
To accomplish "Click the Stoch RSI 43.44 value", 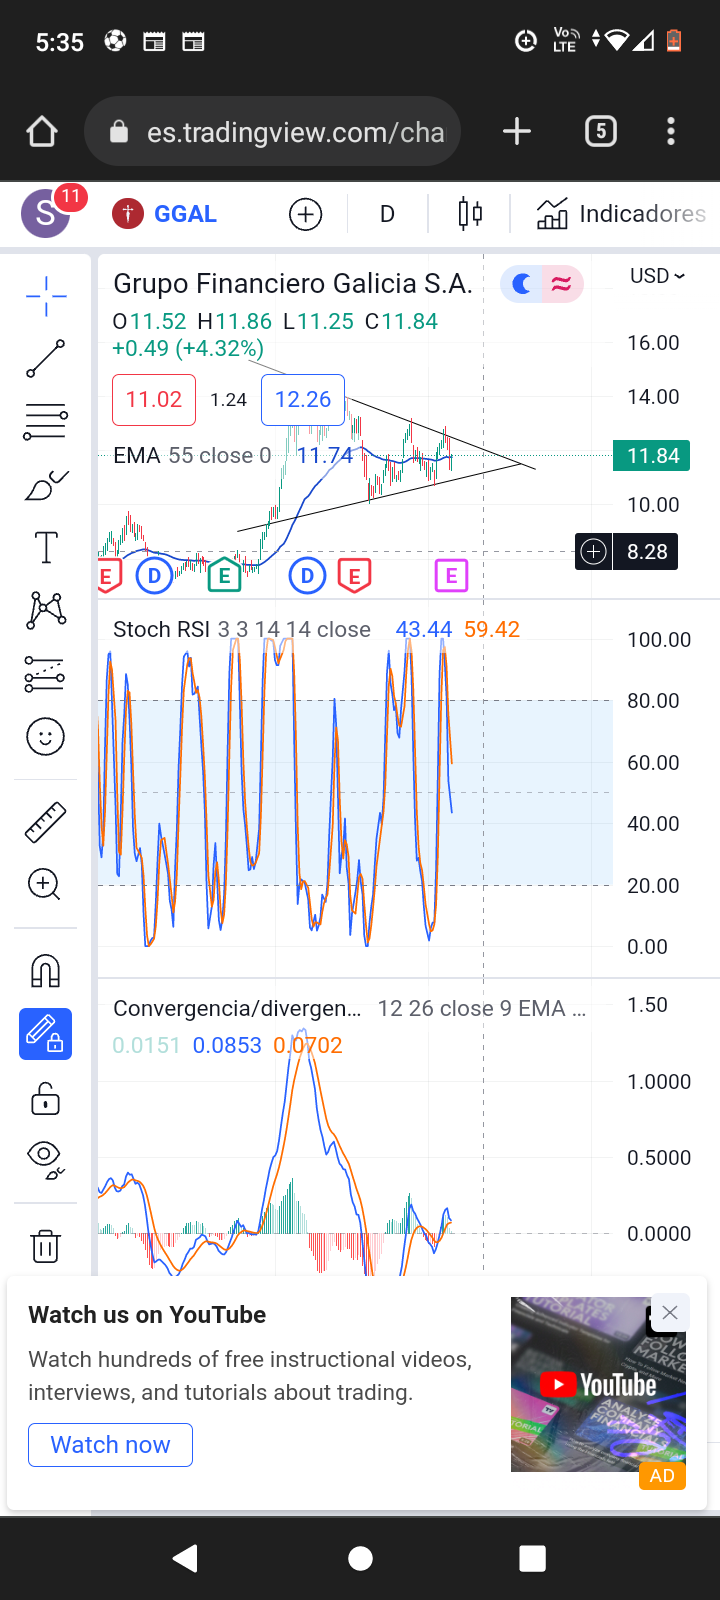I will [x=424, y=630].
